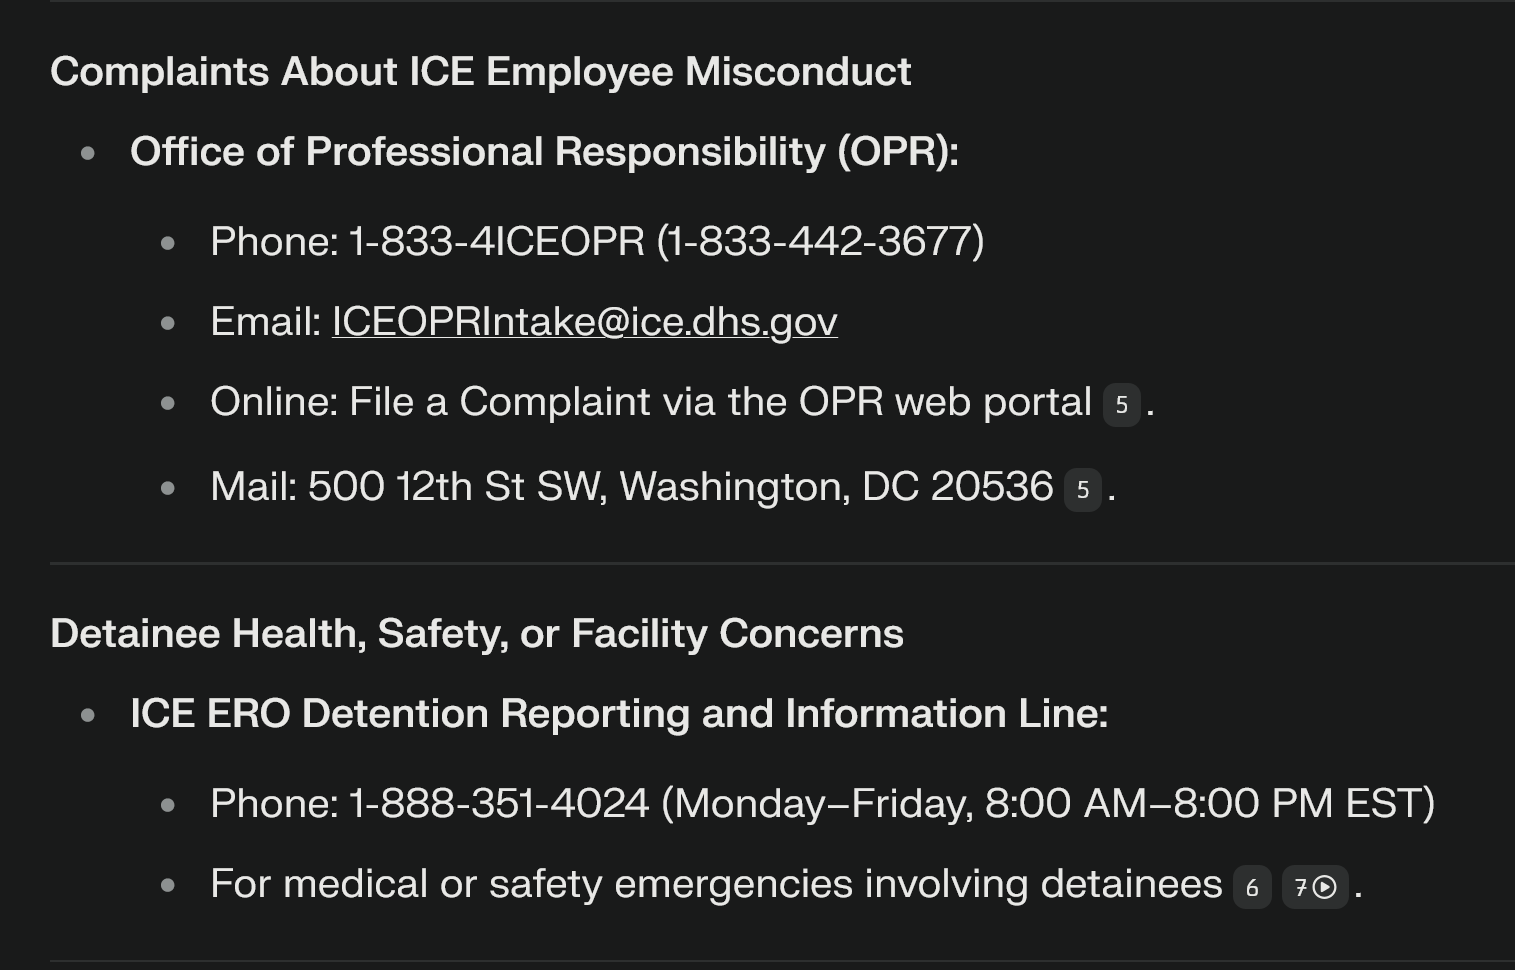Image resolution: width=1515 pixels, height=970 pixels.
Task: Click the Complaints About ICE Employee Misconduct heading
Action: point(481,72)
